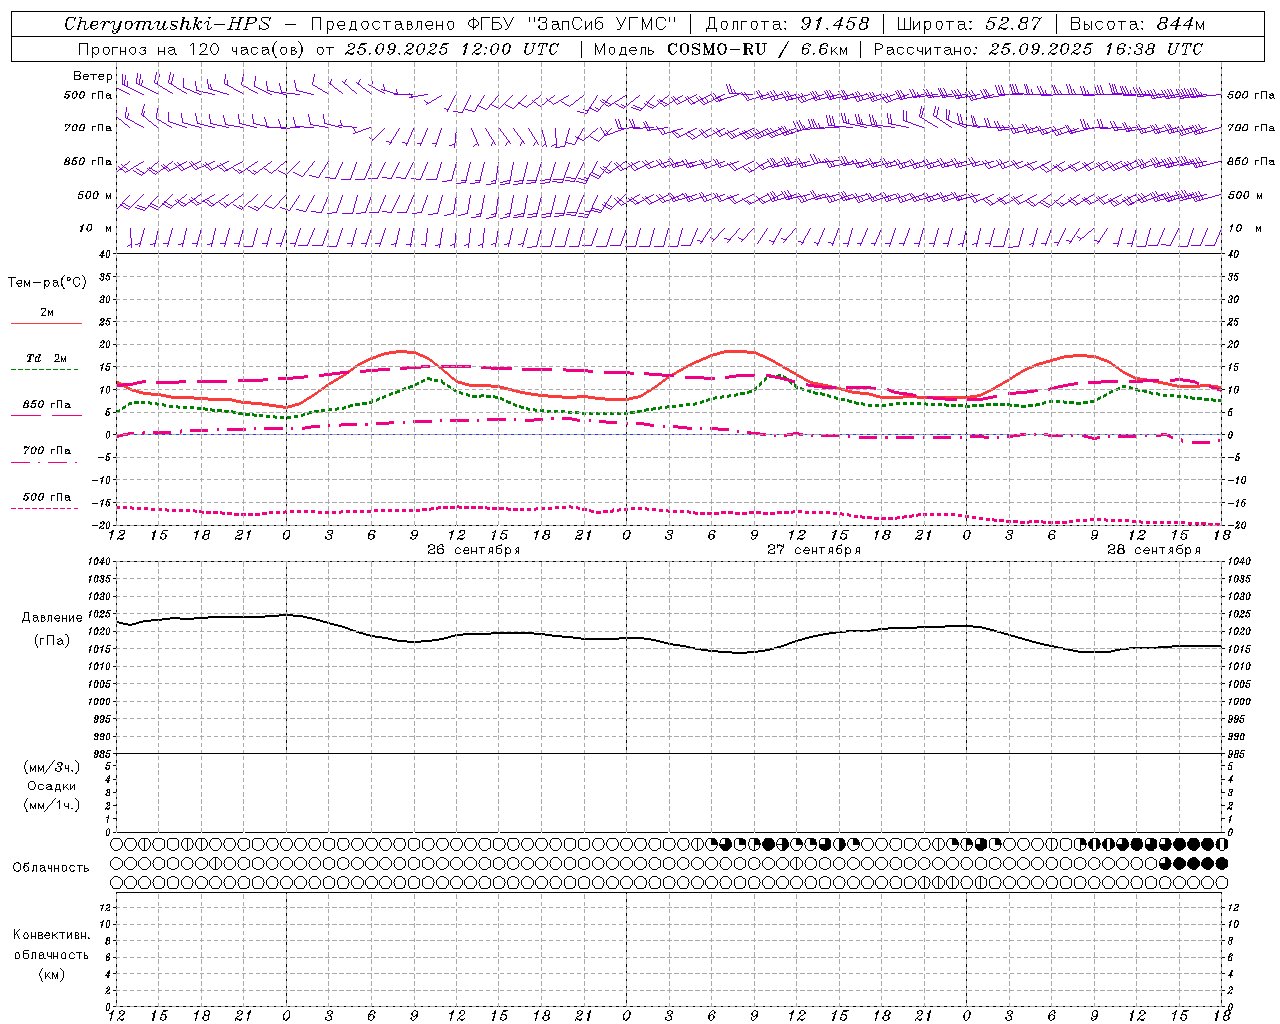1280x1024 pixels.
Task: Click the Модель COSMO-RU / 6.6км label
Action: point(720,49)
